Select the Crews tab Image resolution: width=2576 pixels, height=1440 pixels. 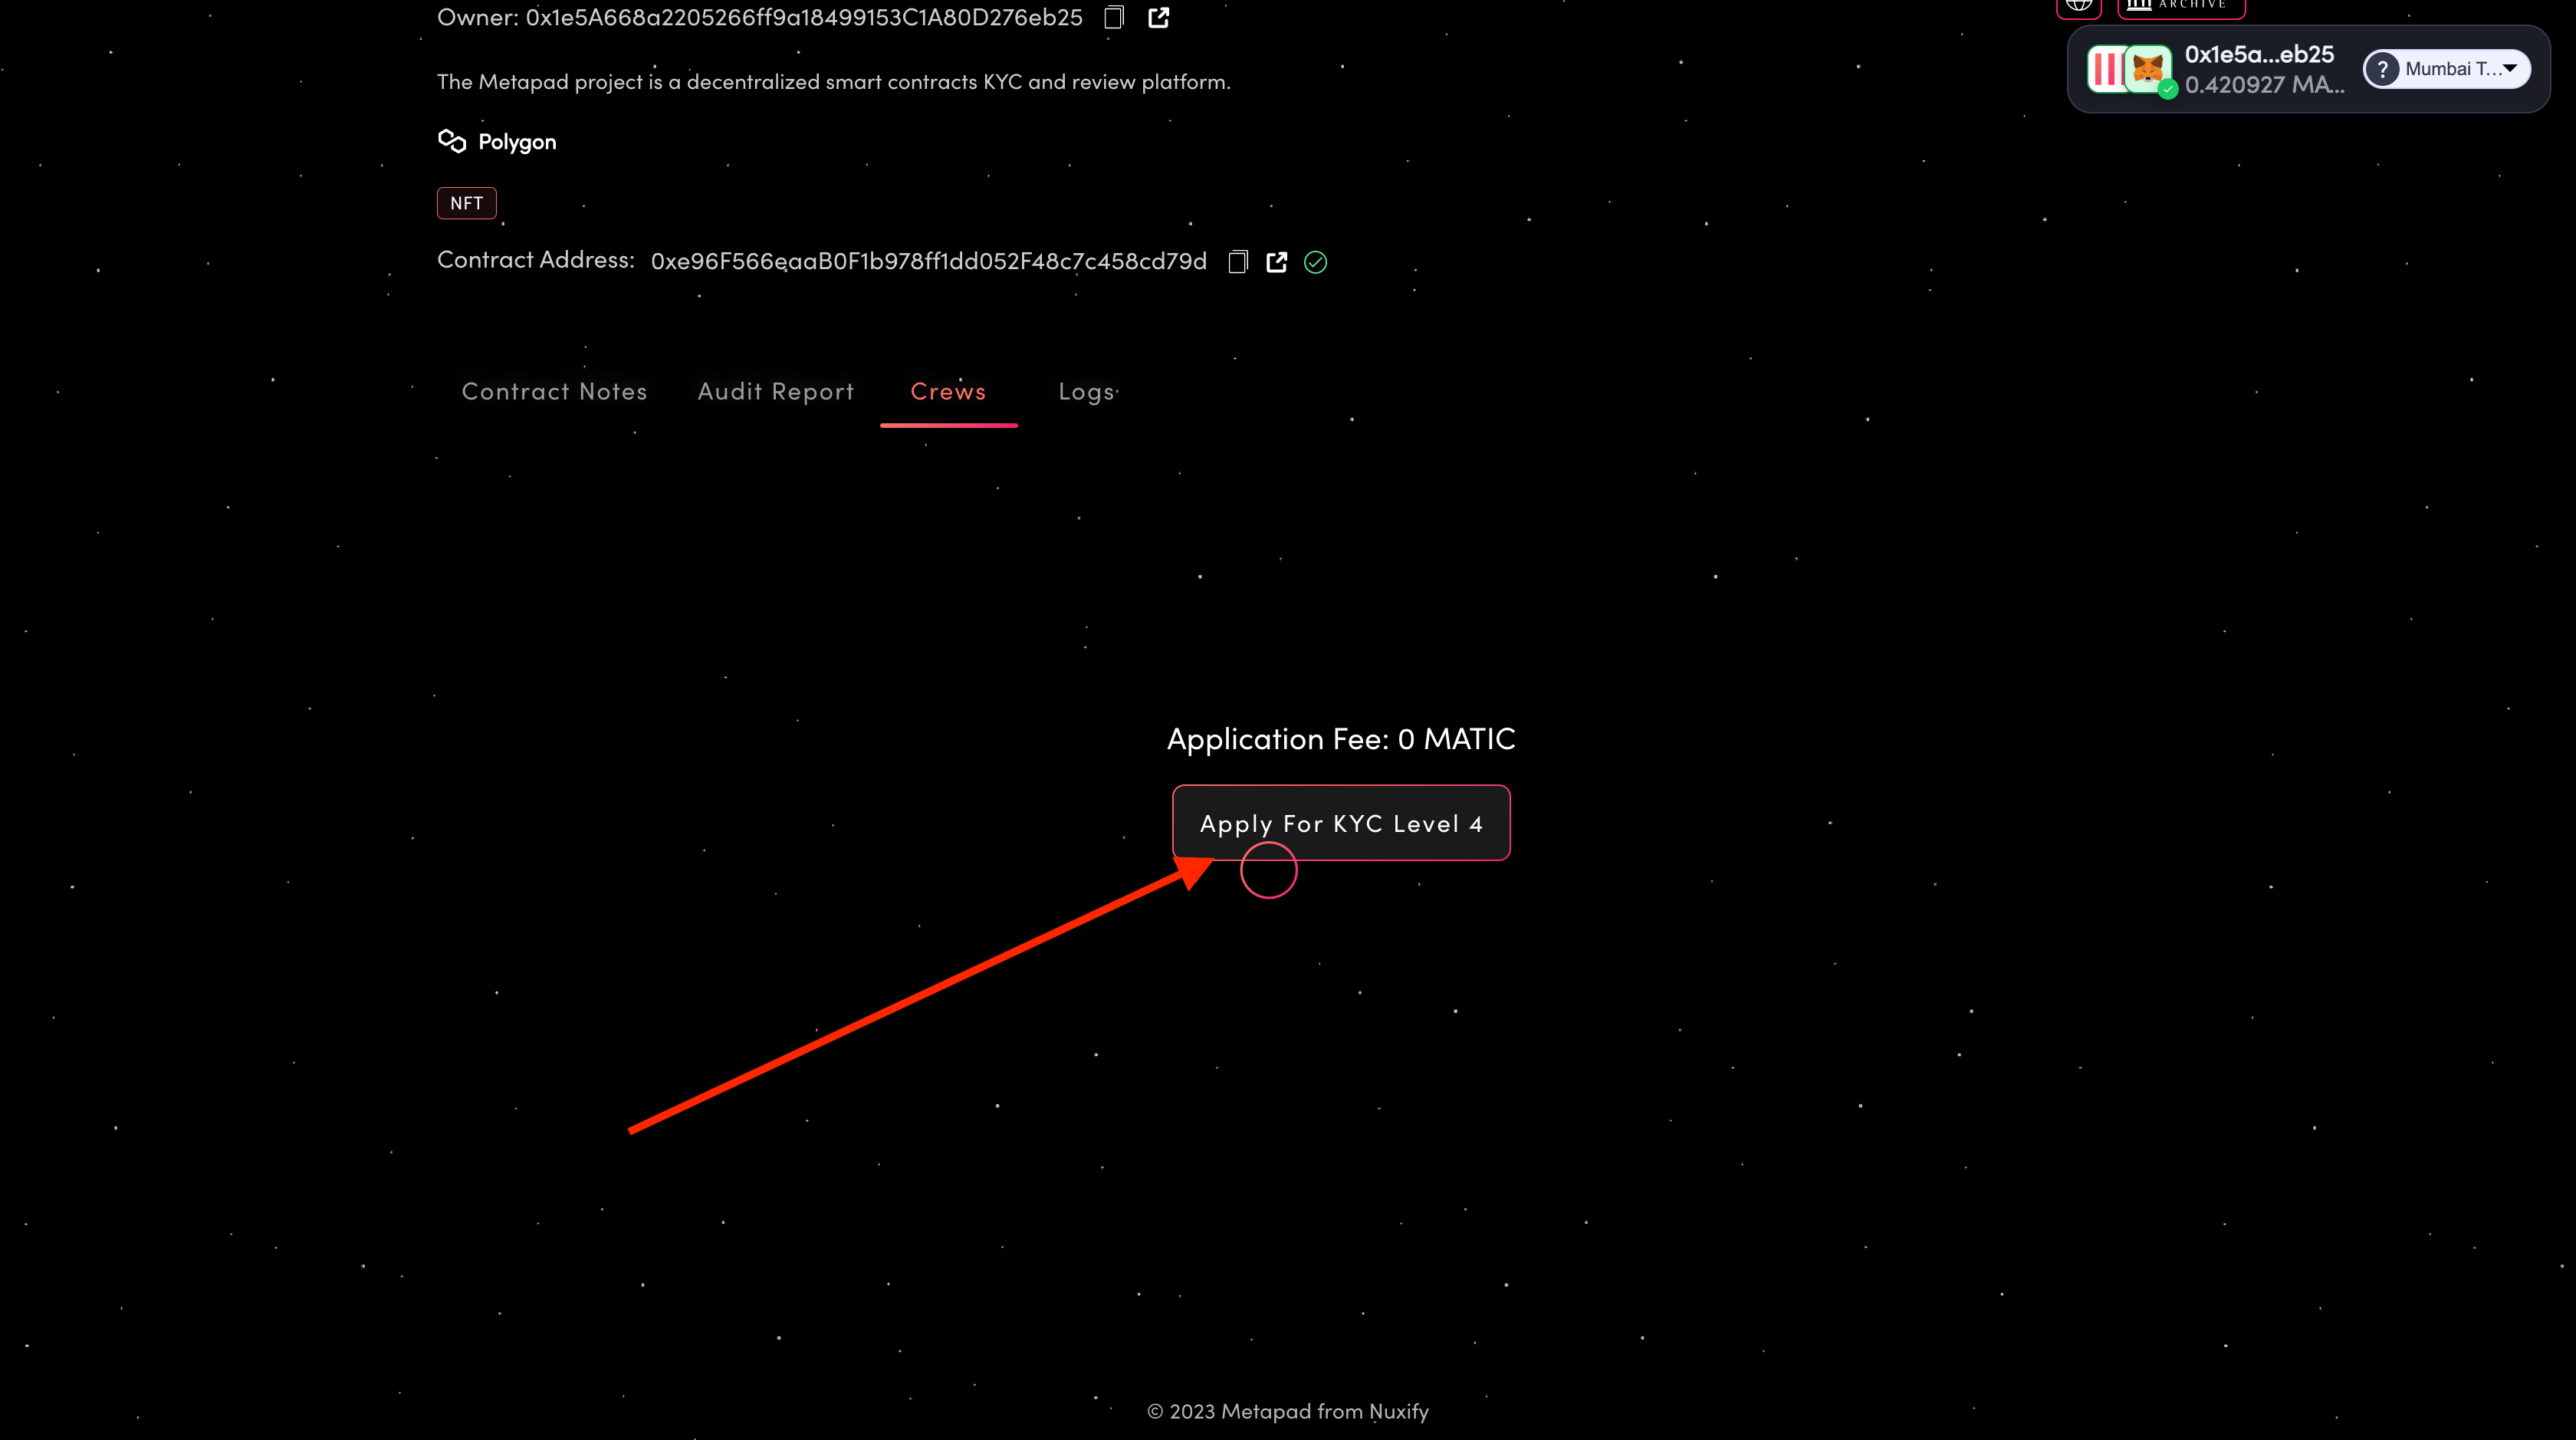[948, 392]
